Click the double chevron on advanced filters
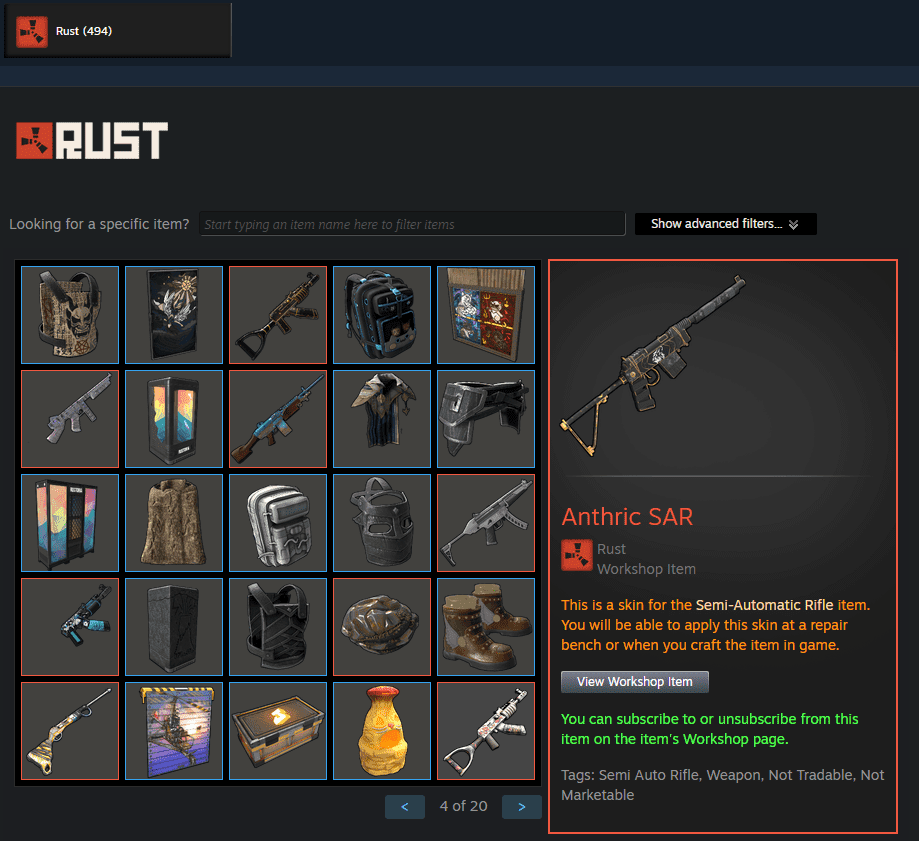This screenshot has width=919, height=841. point(794,224)
